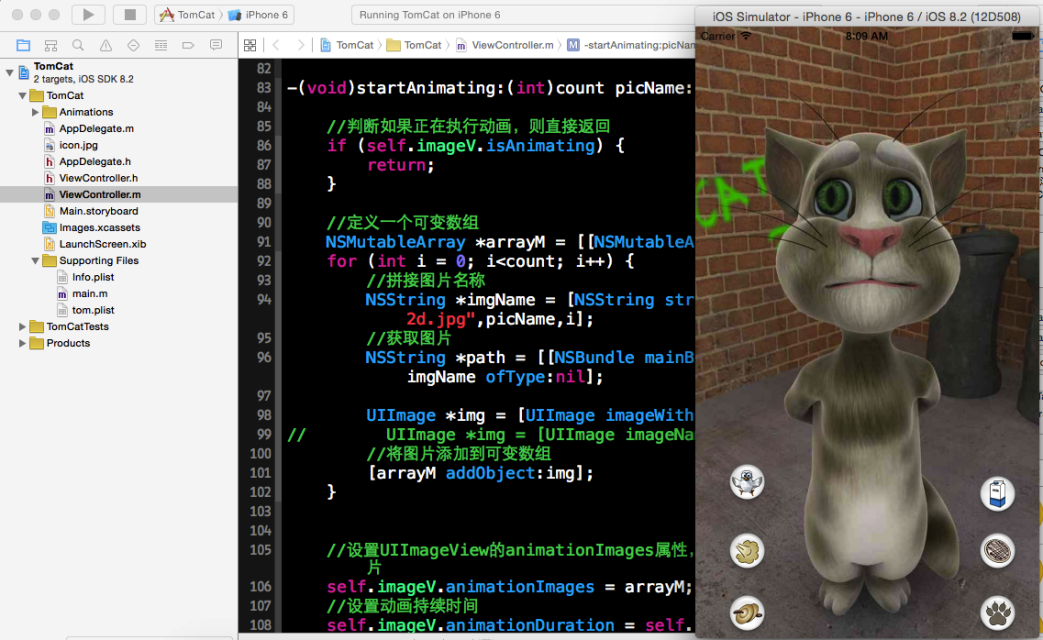Run the TomCat app with the Play button
Image resolution: width=1043 pixels, height=640 pixels.
pos(88,15)
